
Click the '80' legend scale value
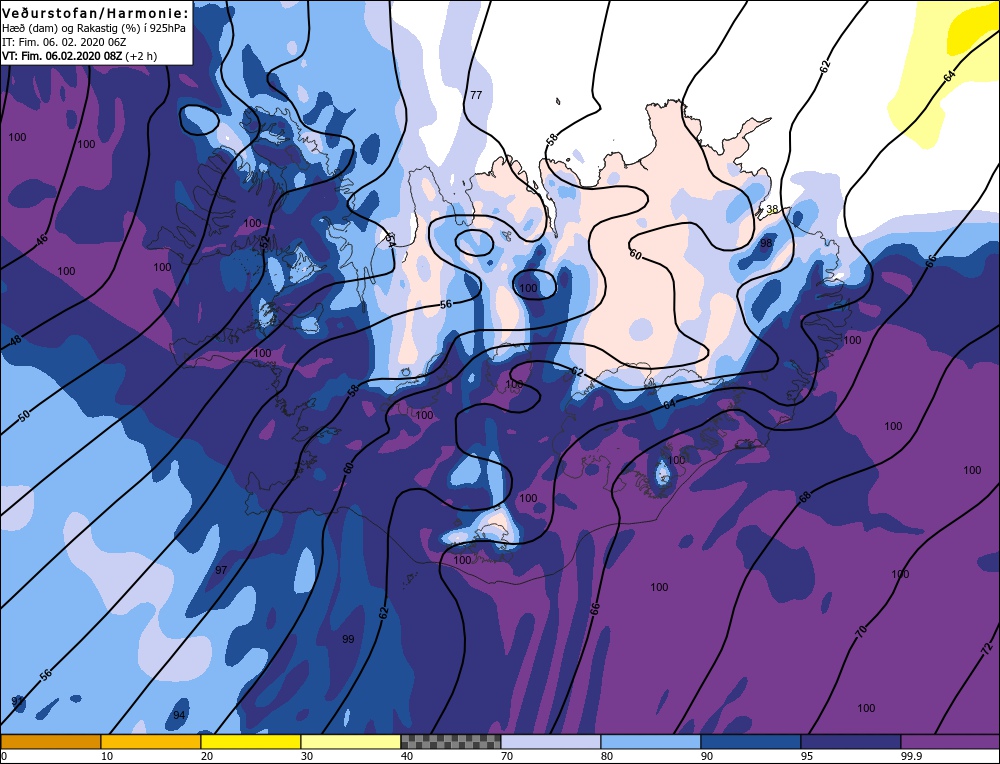pos(607,756)
